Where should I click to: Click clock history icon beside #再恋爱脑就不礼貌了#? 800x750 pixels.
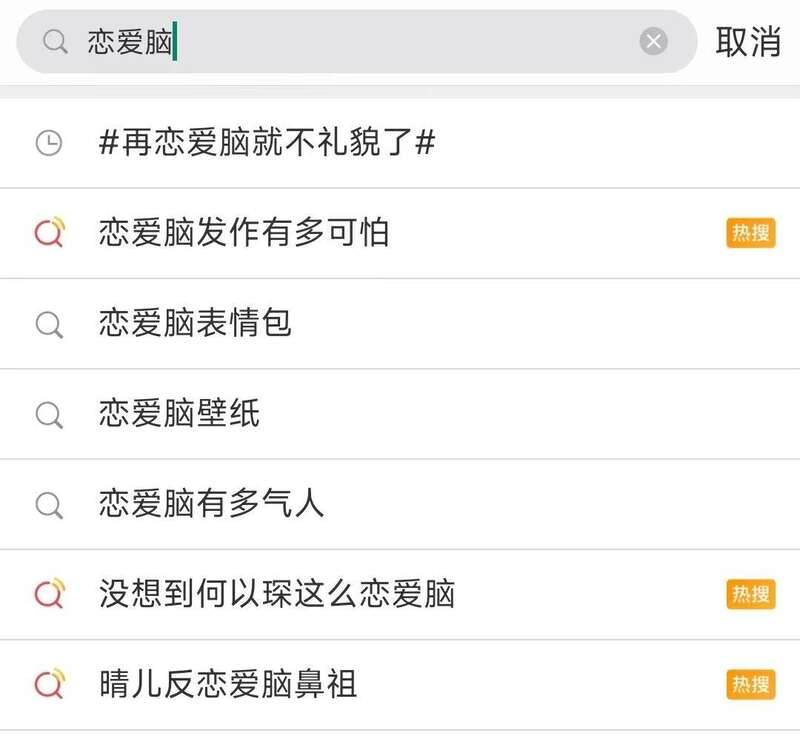click(49, 143)
